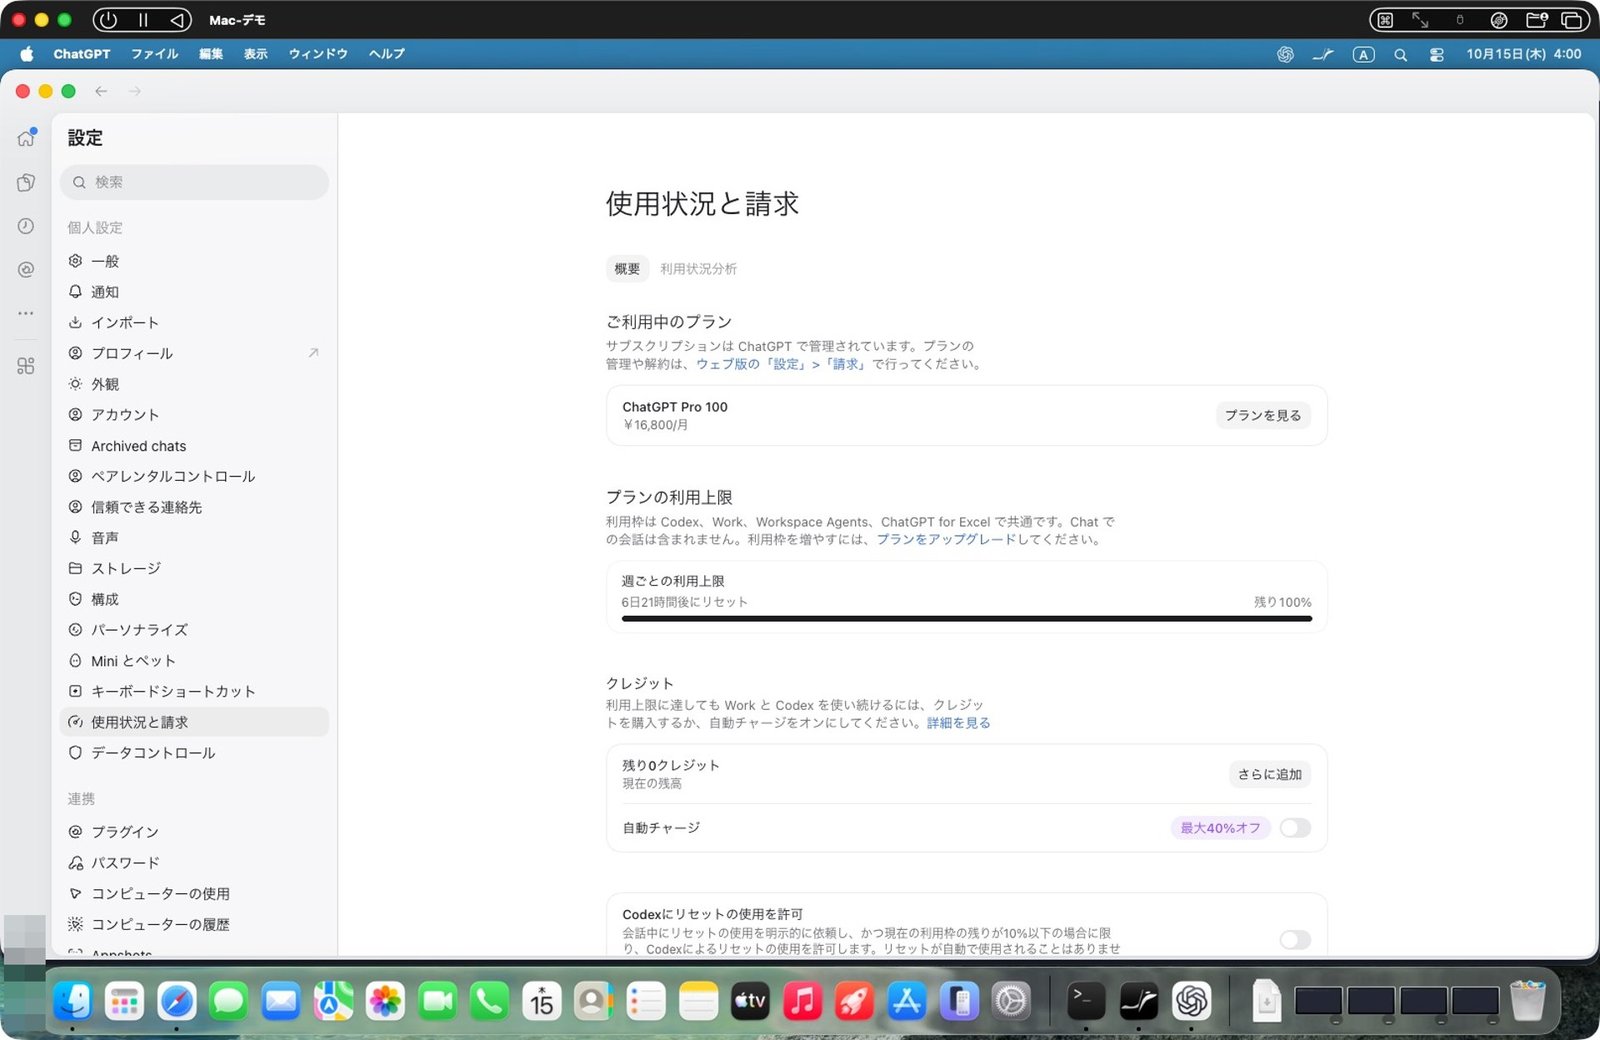Click the settings 検索 search field

pos(194,182)
